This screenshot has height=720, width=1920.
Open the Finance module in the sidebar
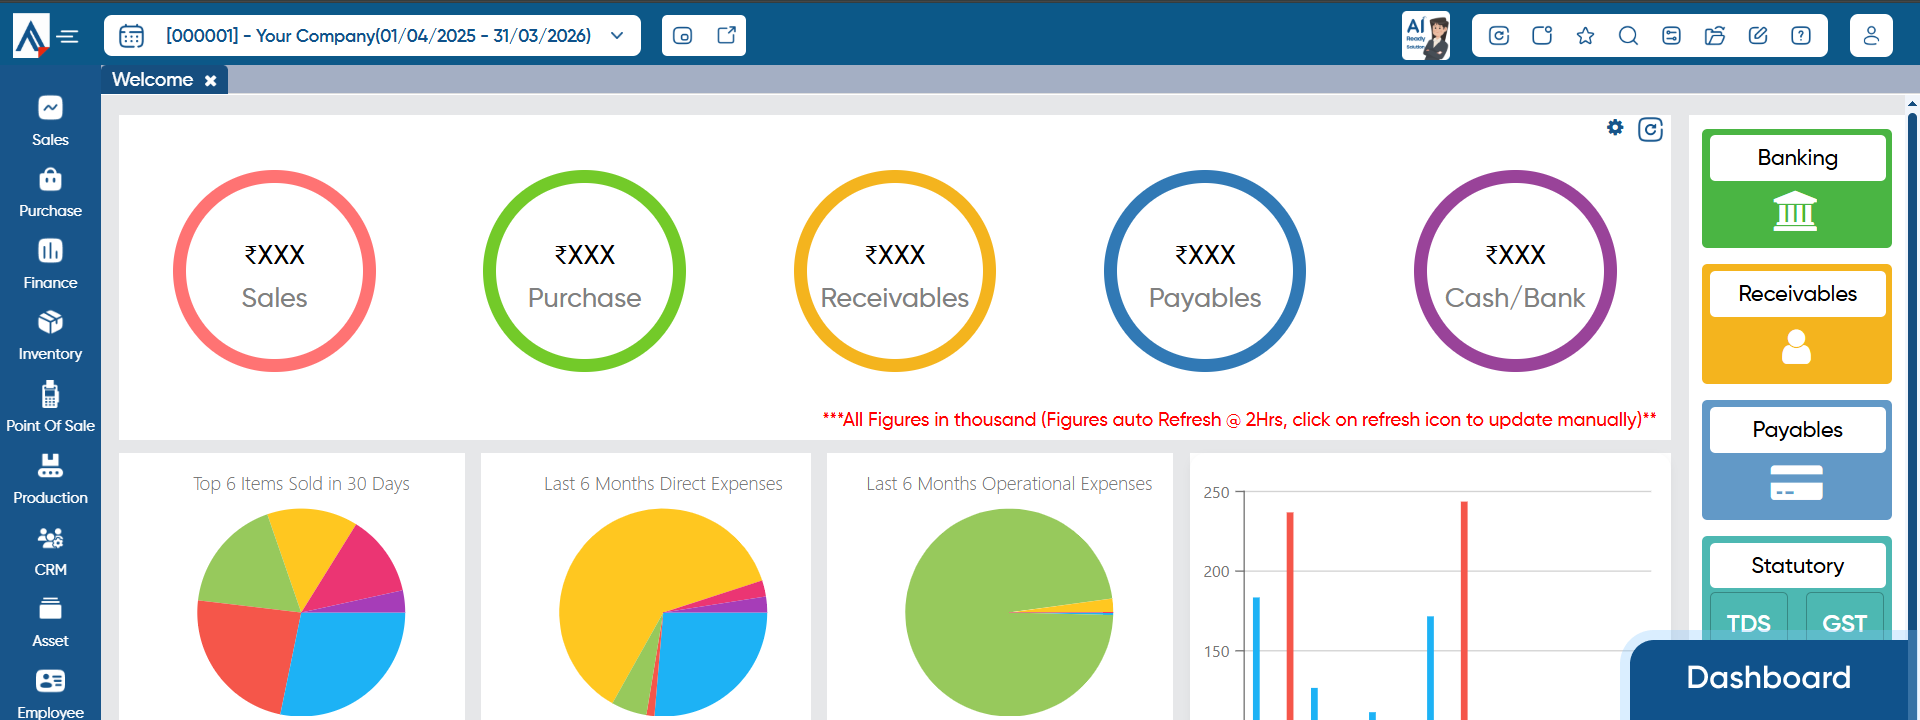pos(50,264)
